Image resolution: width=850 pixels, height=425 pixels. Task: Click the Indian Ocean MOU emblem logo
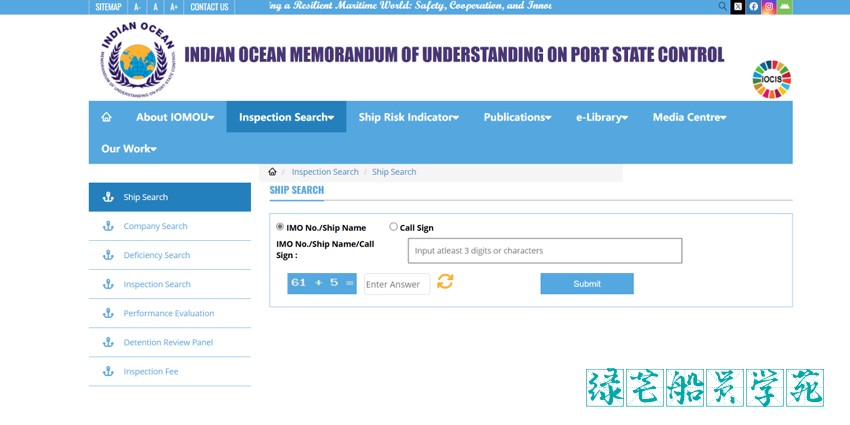tap(138, 59)
